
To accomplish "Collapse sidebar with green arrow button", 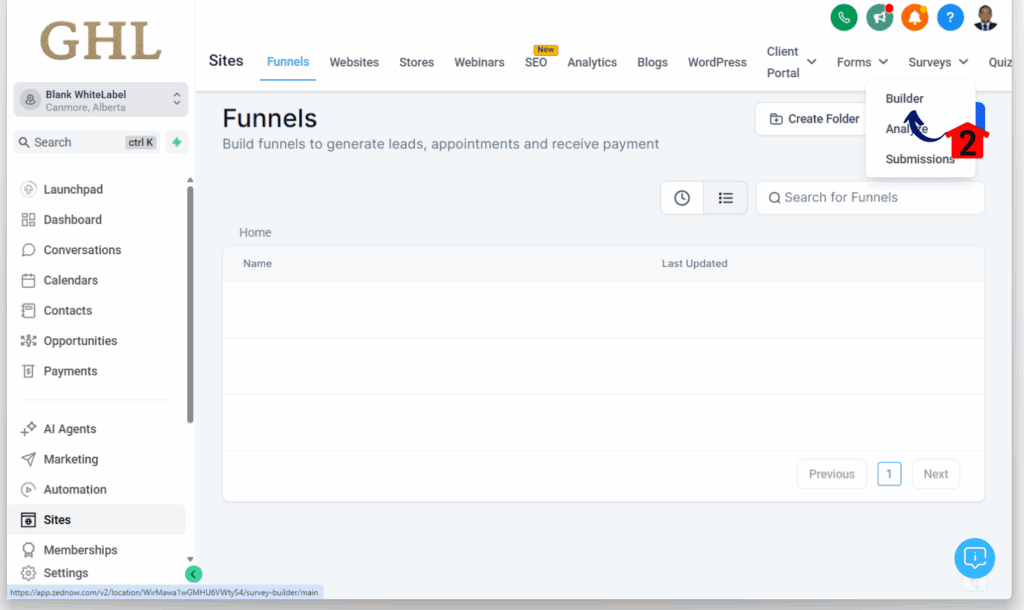I will click(x=193, y=574).
